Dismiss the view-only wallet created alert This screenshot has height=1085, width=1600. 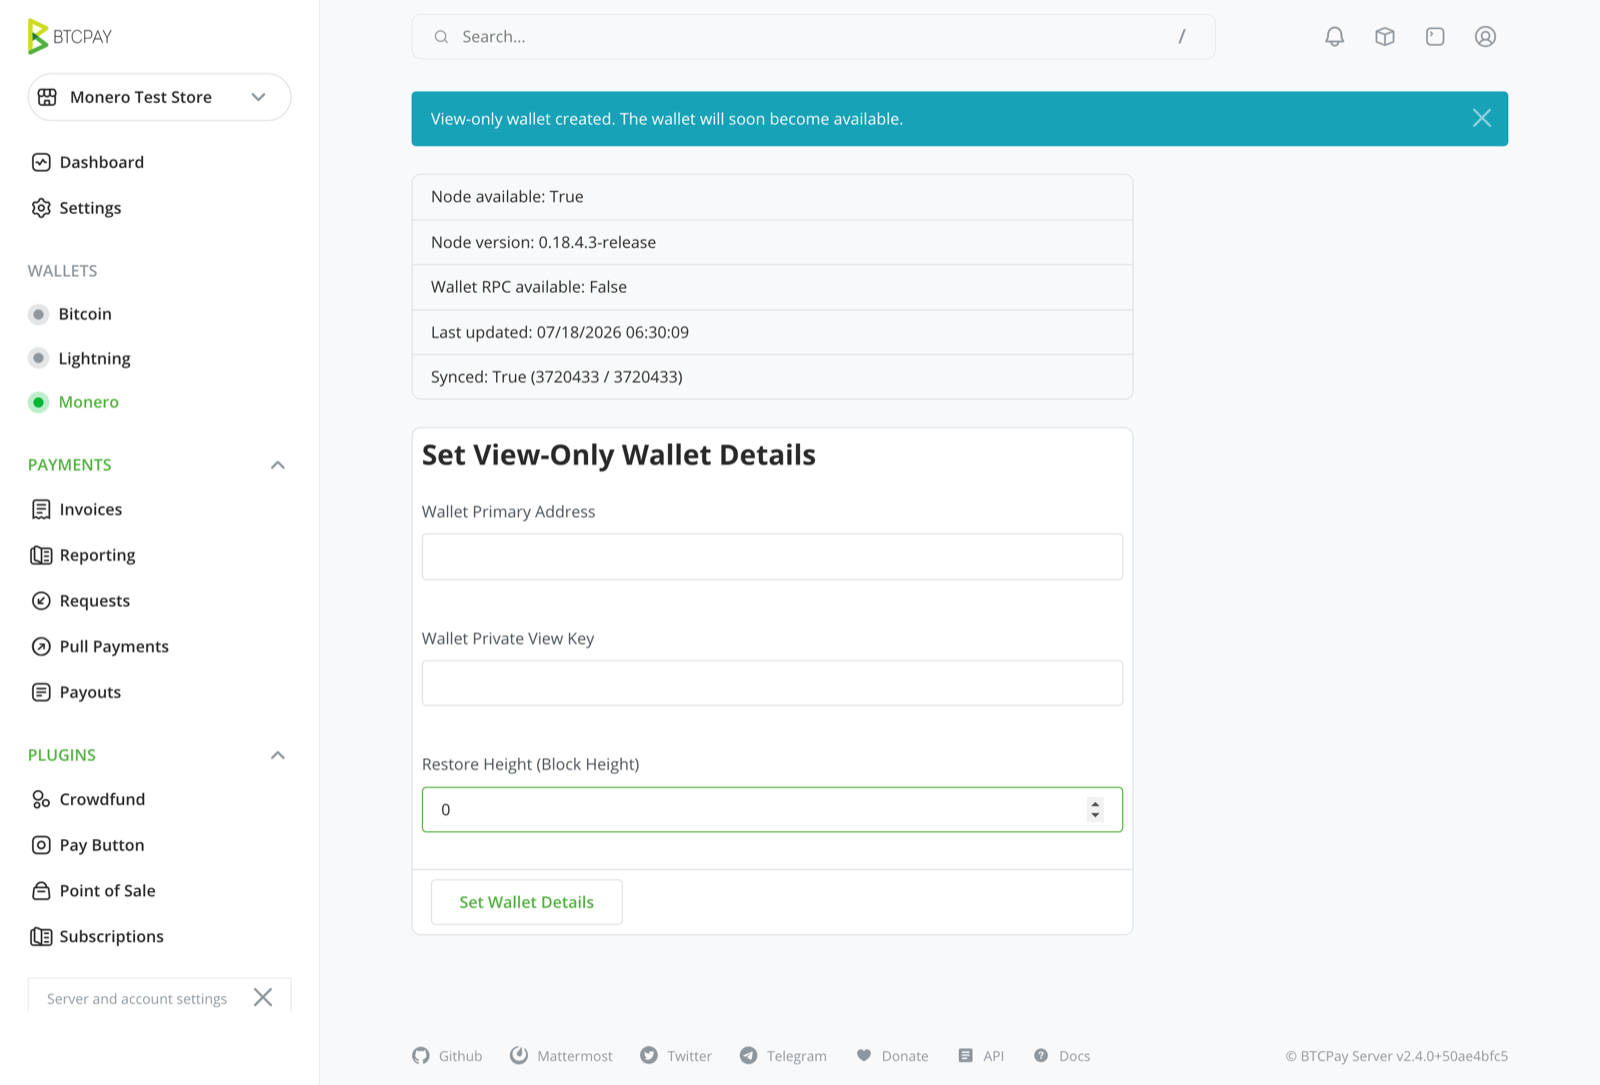(1482, 118)
